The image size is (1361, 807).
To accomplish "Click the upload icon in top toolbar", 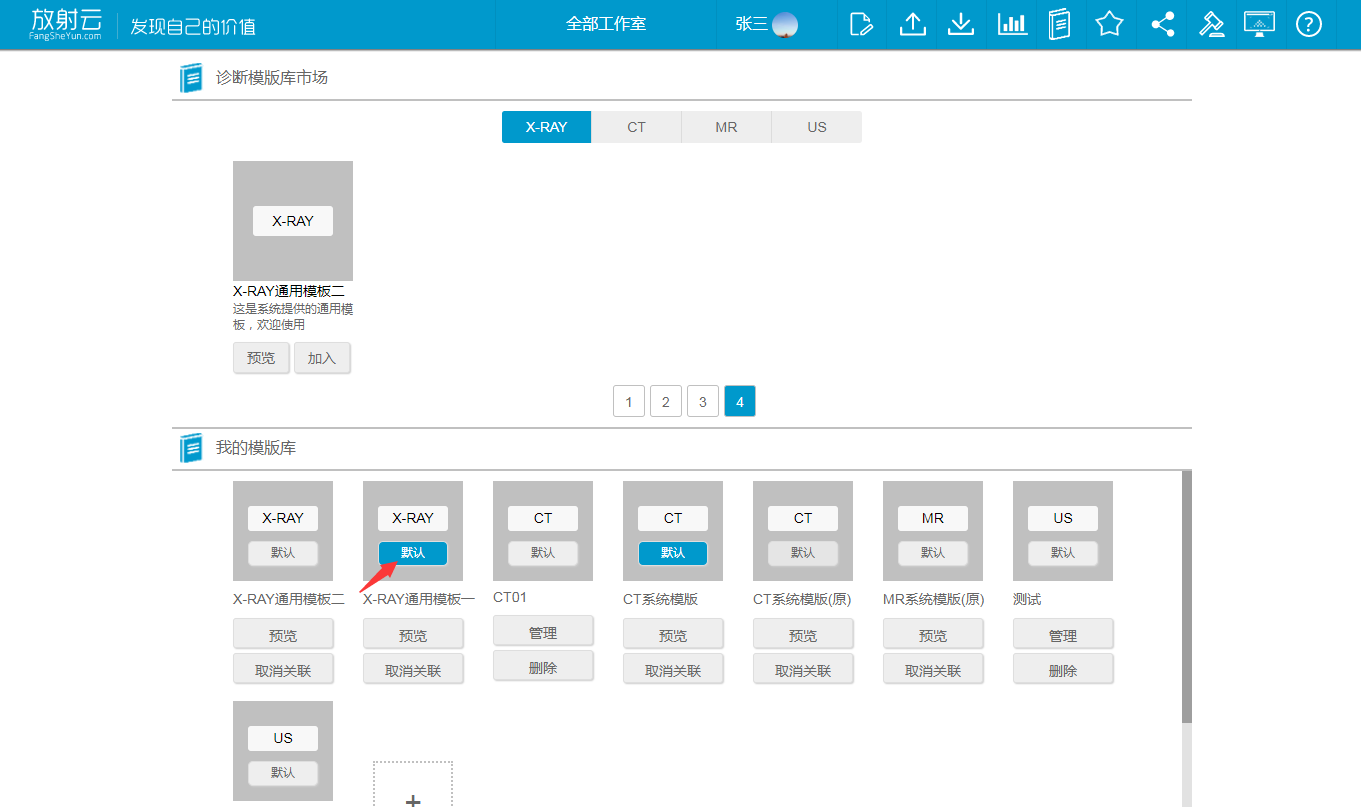I will [x=912, y=24].
